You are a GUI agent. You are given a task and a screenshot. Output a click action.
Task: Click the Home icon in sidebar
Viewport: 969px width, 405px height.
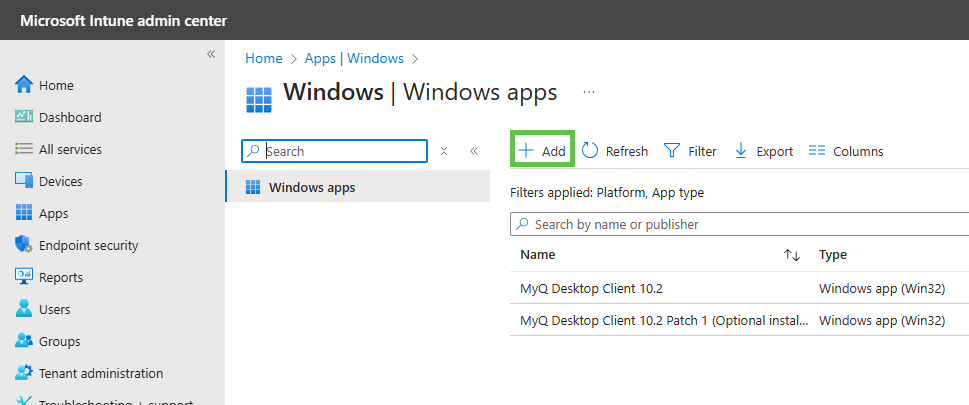click(x=25, y=85)
